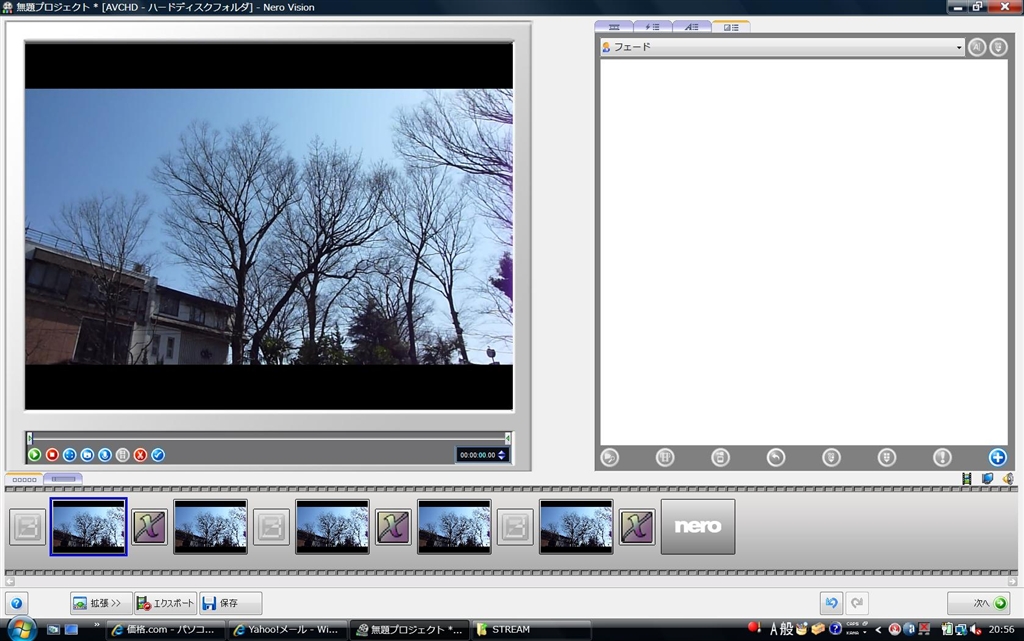1024x641 pixels.
Task: Click the red scissors cut icon
Action: coord(140,455)
